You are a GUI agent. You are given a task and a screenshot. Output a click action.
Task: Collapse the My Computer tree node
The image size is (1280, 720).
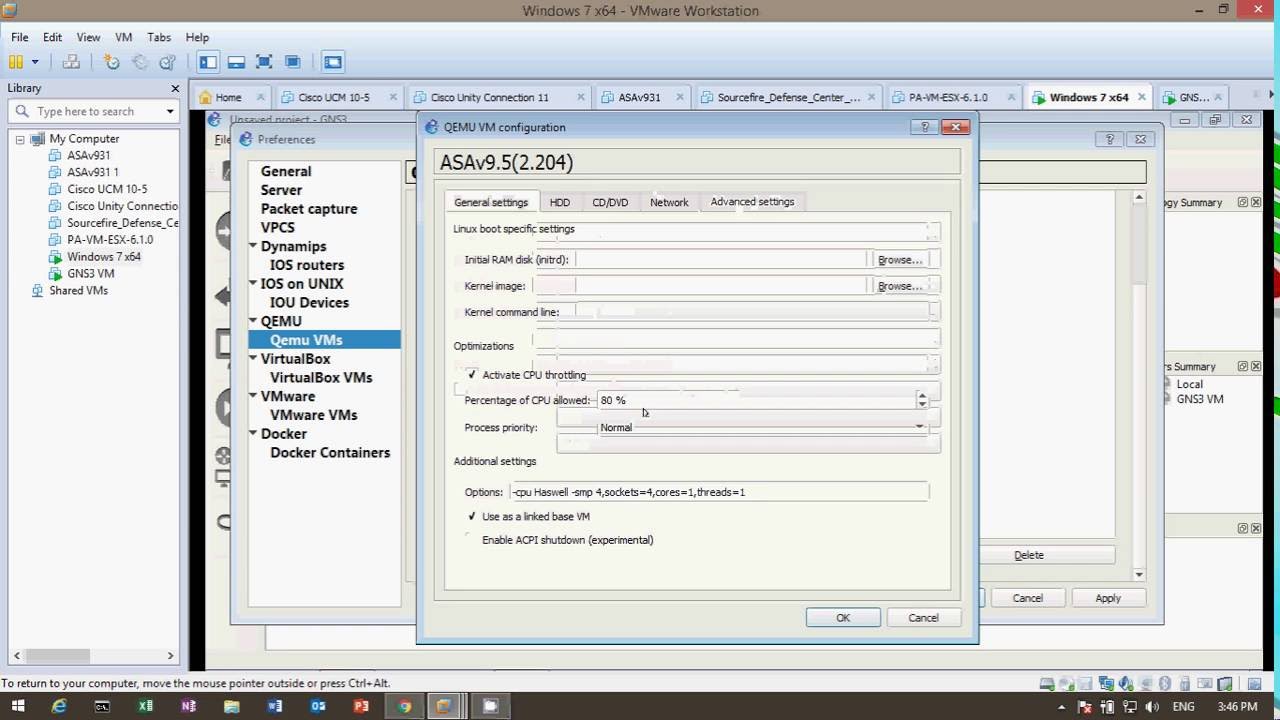click(20, 139)
